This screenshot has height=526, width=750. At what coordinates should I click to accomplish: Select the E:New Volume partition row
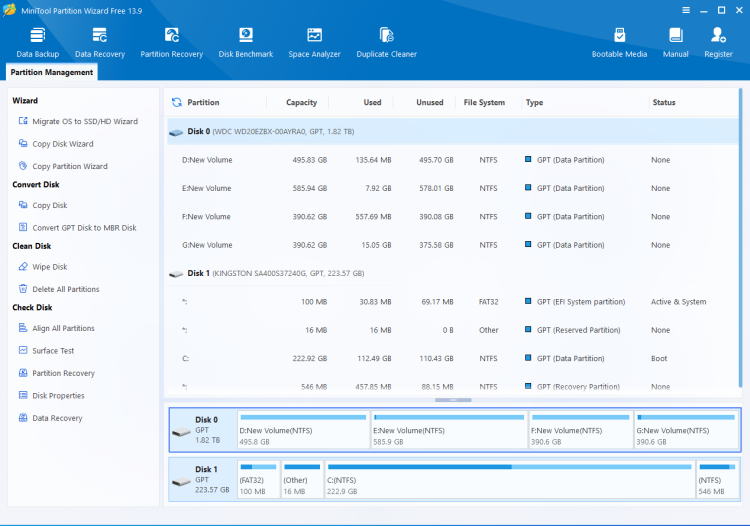coord(452,188)
